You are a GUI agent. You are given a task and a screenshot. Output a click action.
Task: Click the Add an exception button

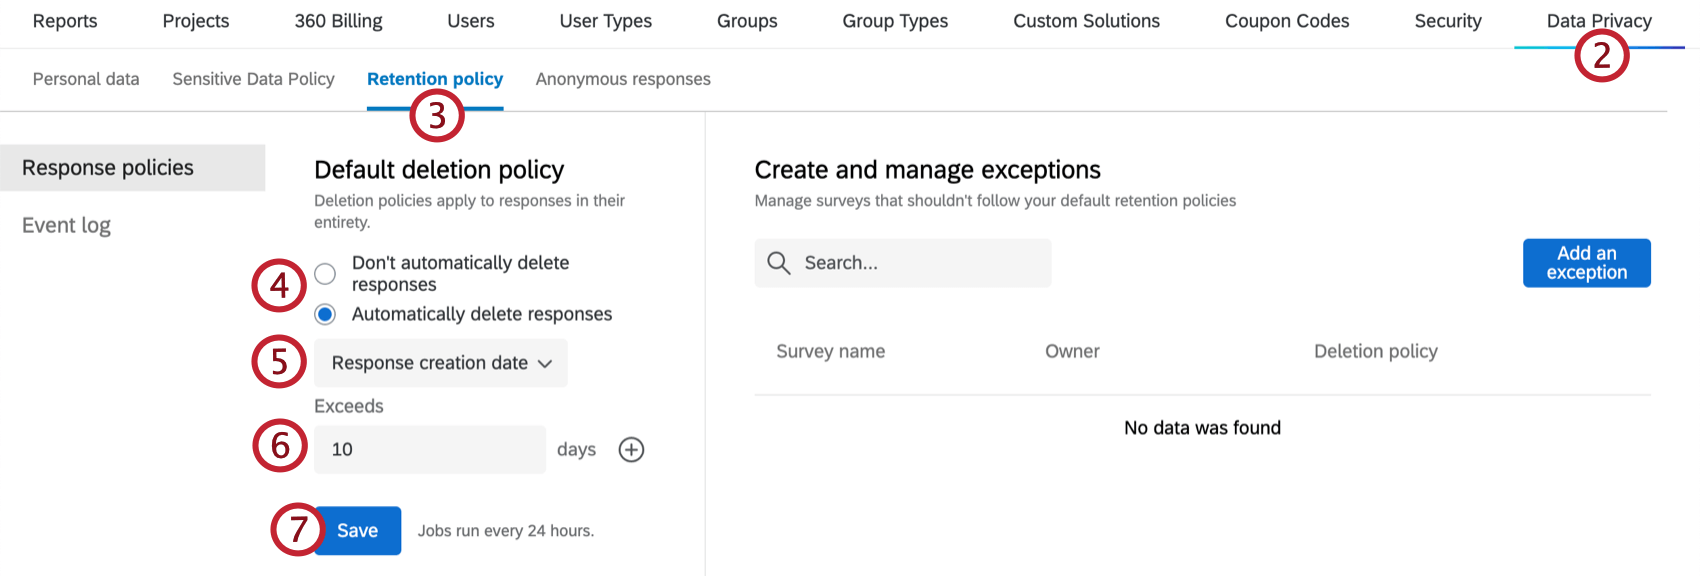[x=1586, y=263]
